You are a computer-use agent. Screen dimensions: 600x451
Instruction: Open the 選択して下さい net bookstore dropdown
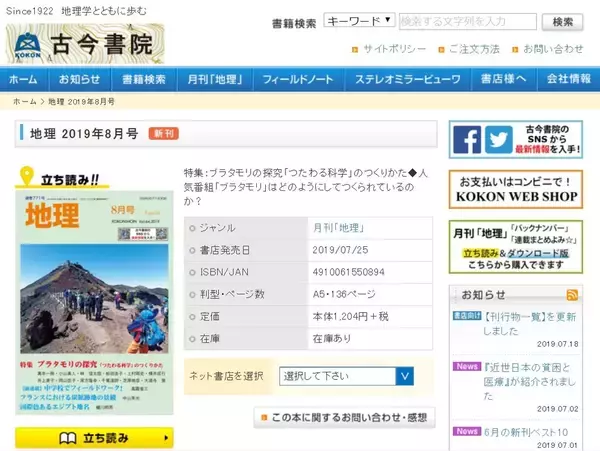(346, 376)
